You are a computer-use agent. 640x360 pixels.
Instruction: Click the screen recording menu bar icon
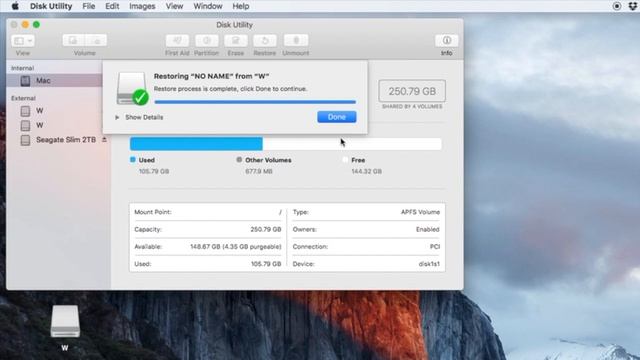coord(617,6)
